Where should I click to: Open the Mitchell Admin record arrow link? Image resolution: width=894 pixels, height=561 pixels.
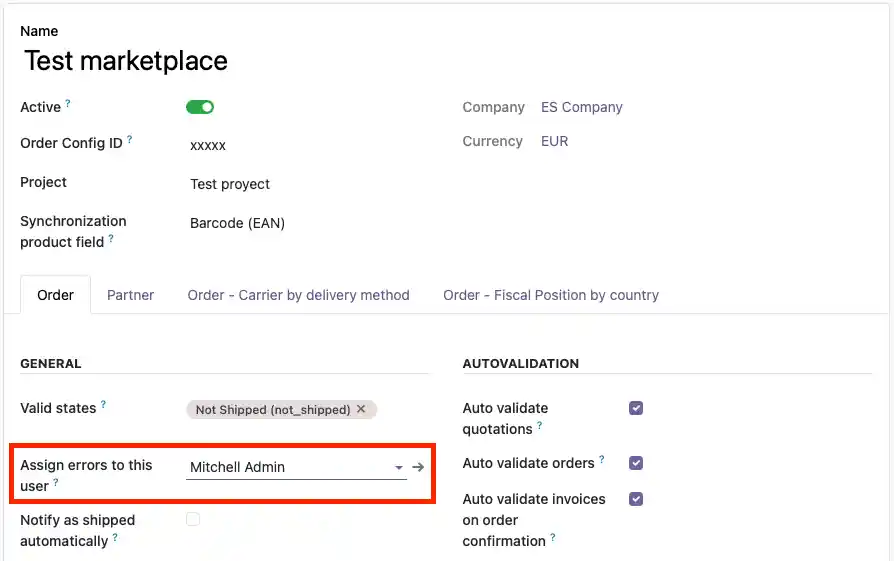[x=418, y=467]
